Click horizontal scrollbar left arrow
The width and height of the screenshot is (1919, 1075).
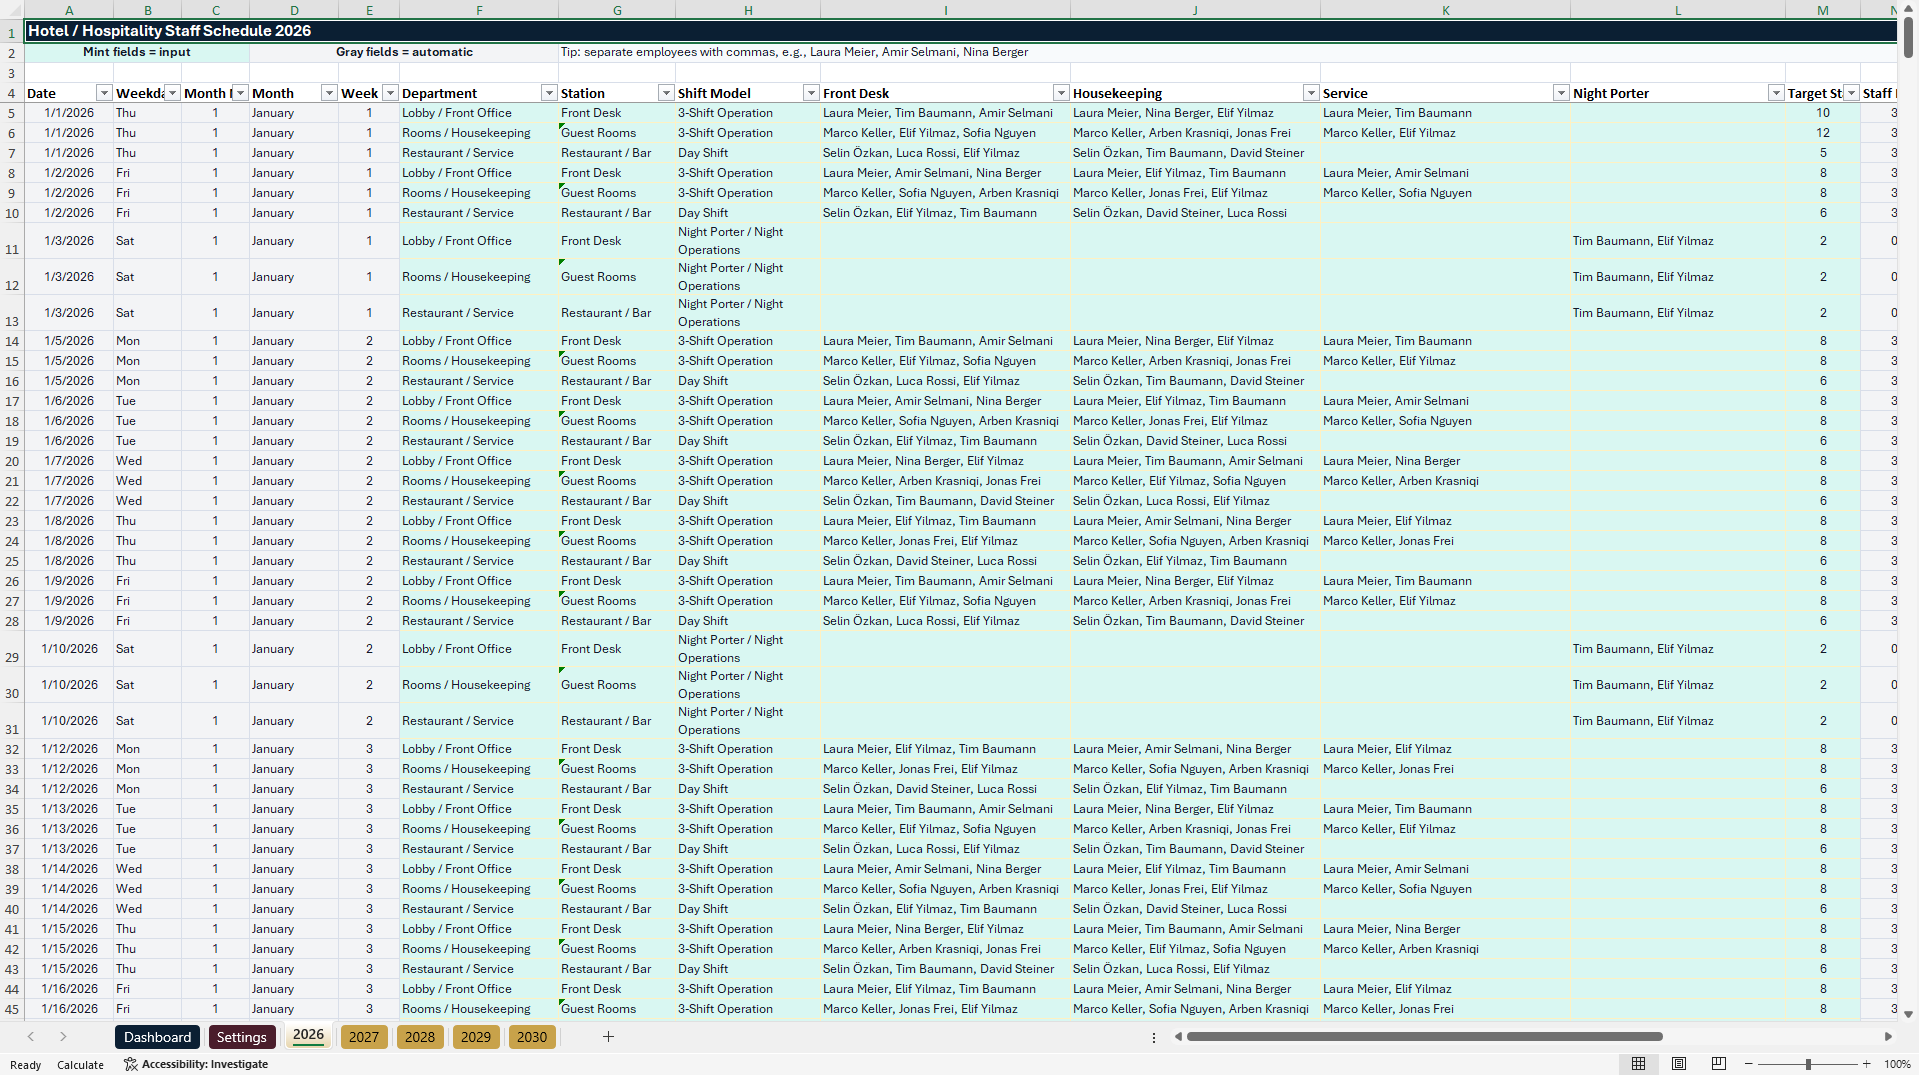[x=1178, y=1037]
